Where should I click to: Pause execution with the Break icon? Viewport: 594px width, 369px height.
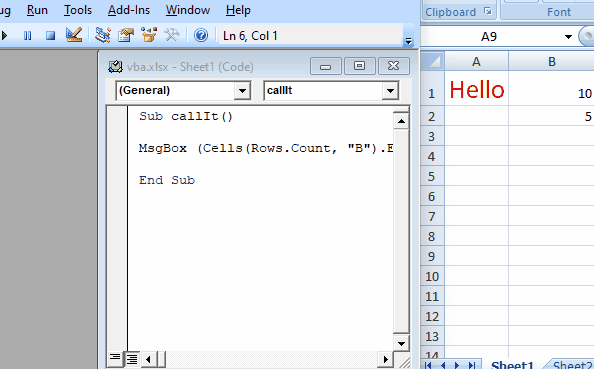(x=27, y=36)
